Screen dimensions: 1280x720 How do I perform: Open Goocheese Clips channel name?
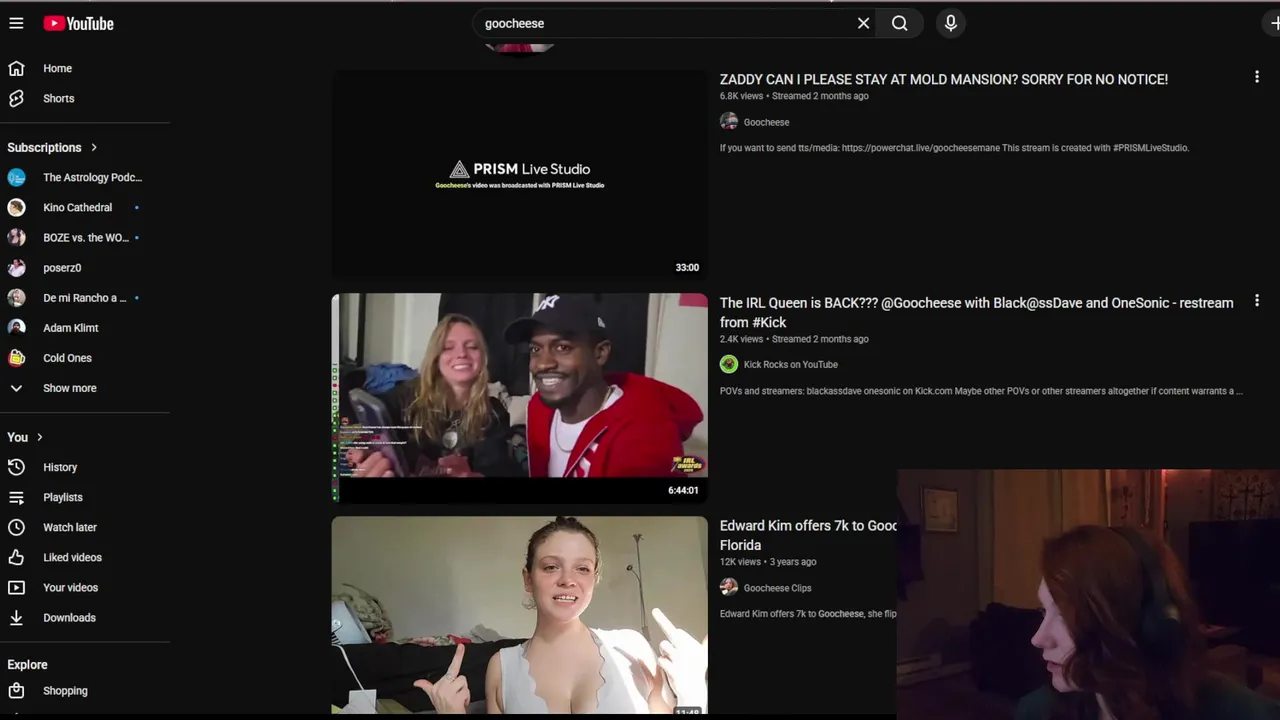(x=777, y=588)
